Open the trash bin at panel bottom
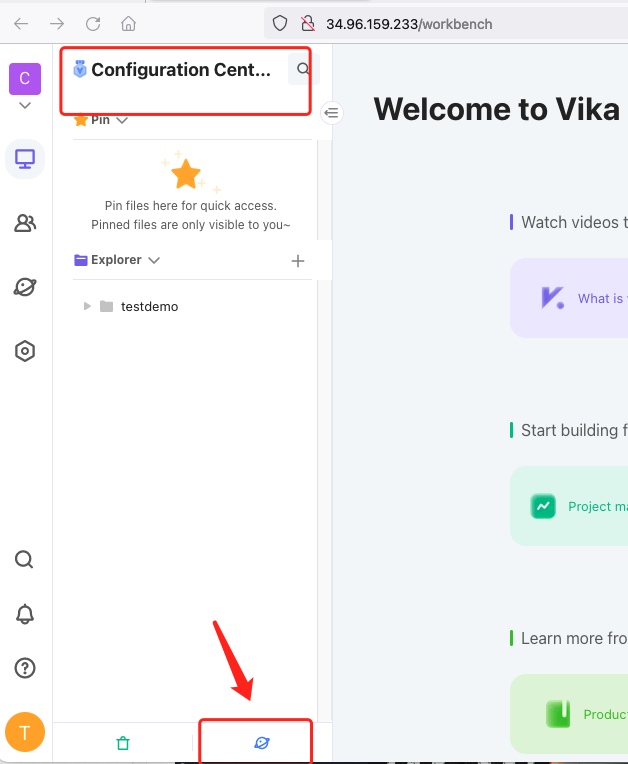Image resolution: width=628 pixels, height=764 pixels. pos(123,743)
